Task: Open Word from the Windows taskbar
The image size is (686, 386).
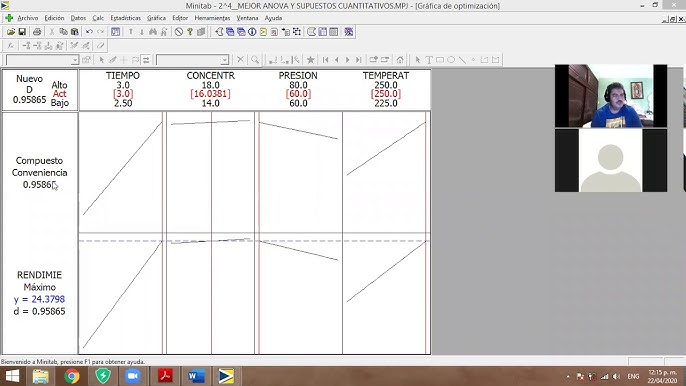Action: point(196,376)
